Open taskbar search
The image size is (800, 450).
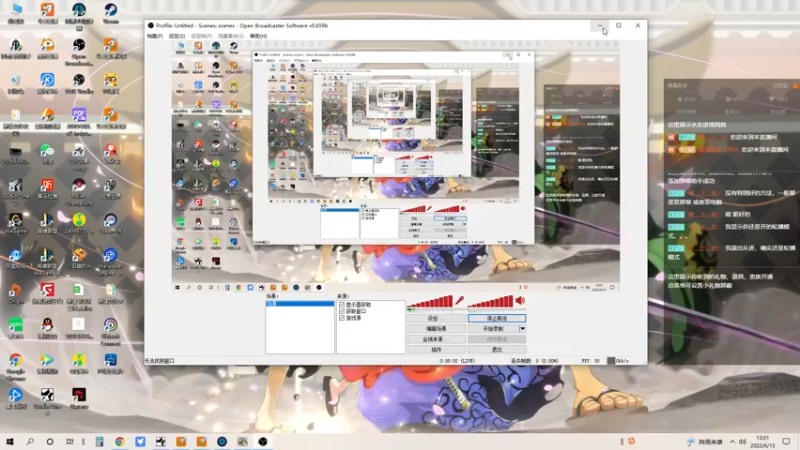point(30,441)
